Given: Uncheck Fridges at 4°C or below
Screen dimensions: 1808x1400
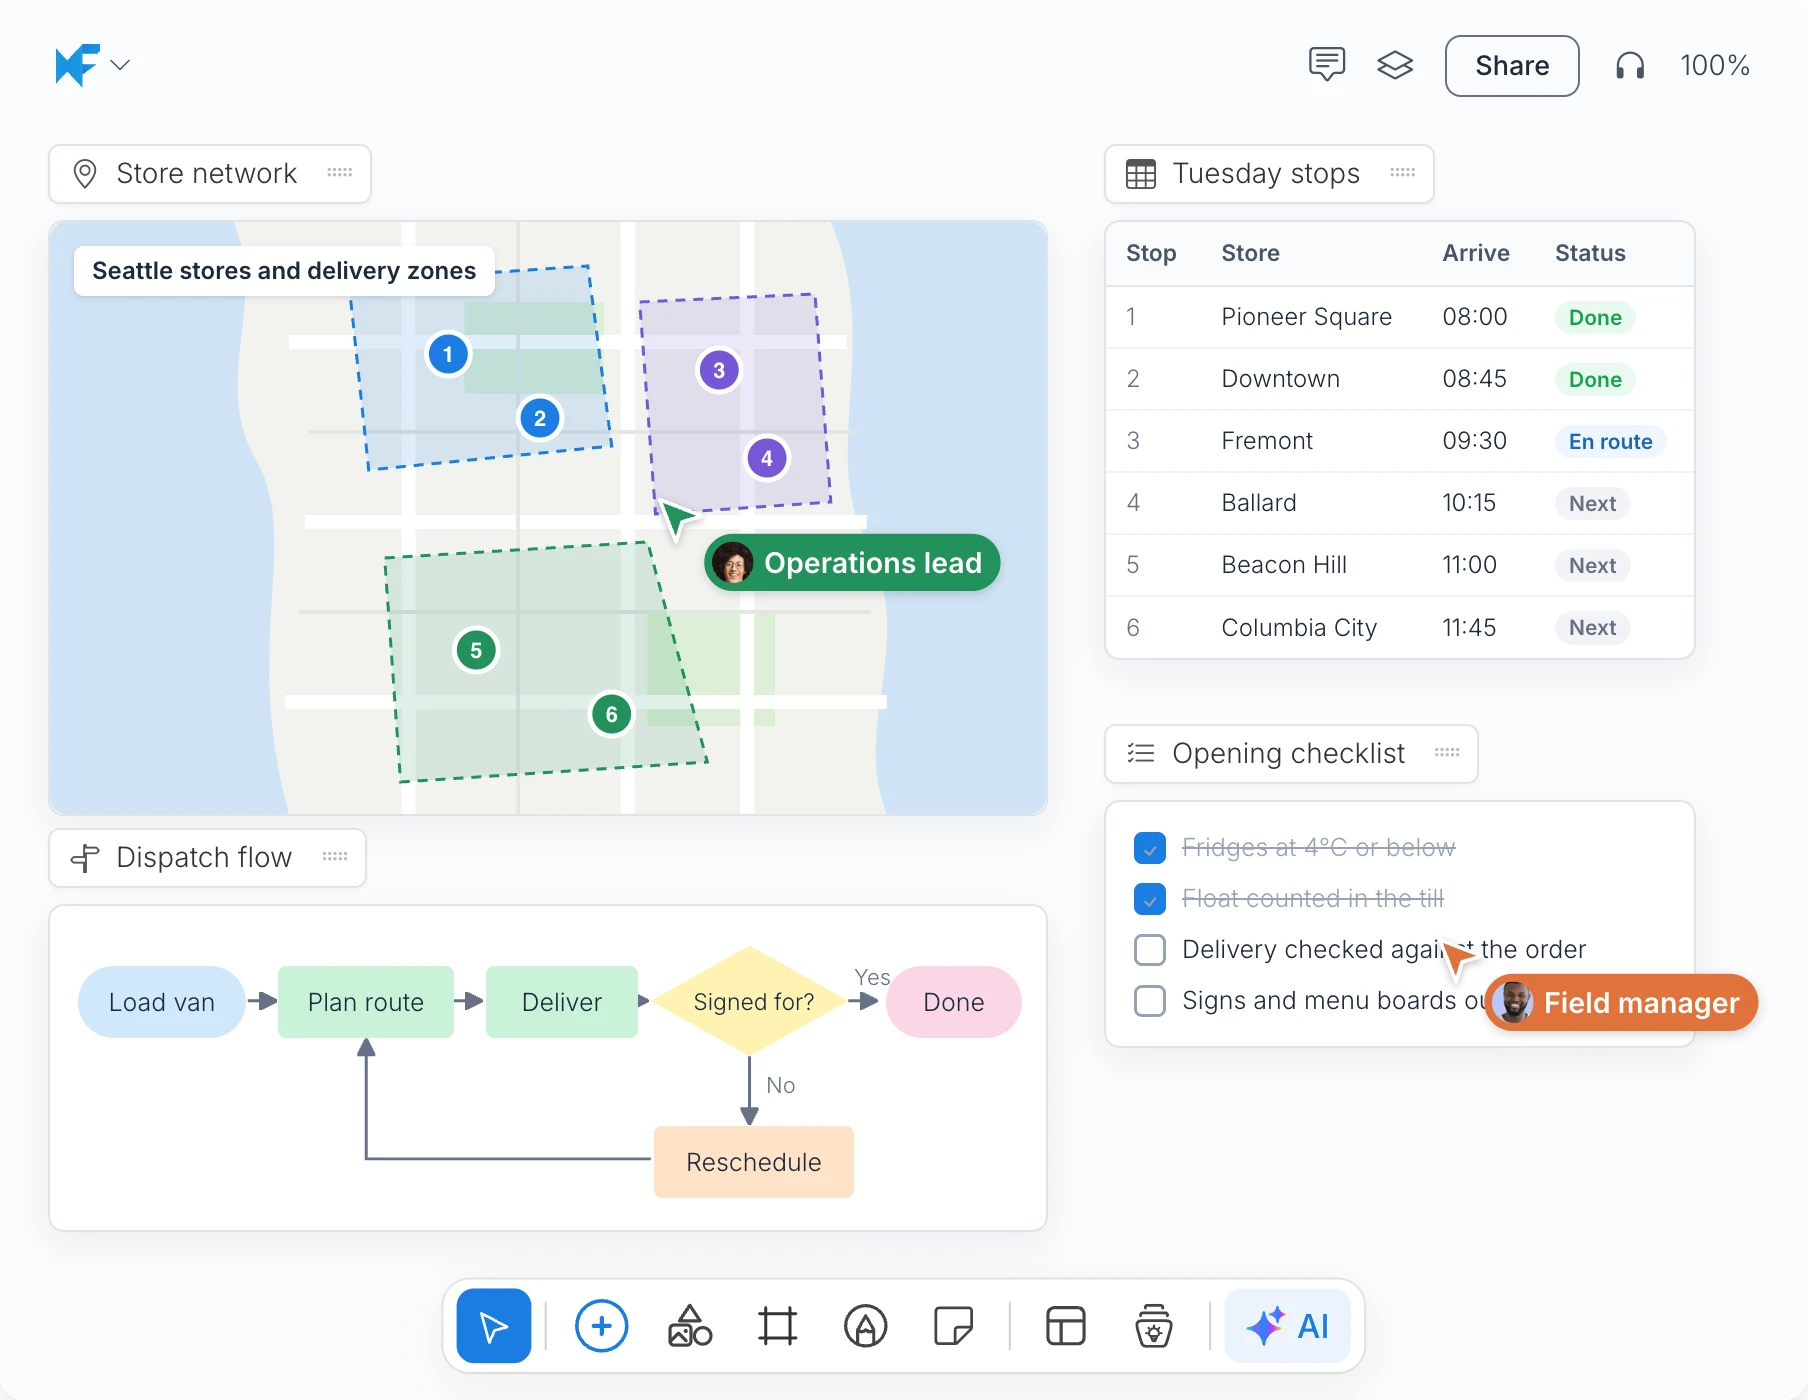Looking at the screenshot, I should [x=1150, y=848].
